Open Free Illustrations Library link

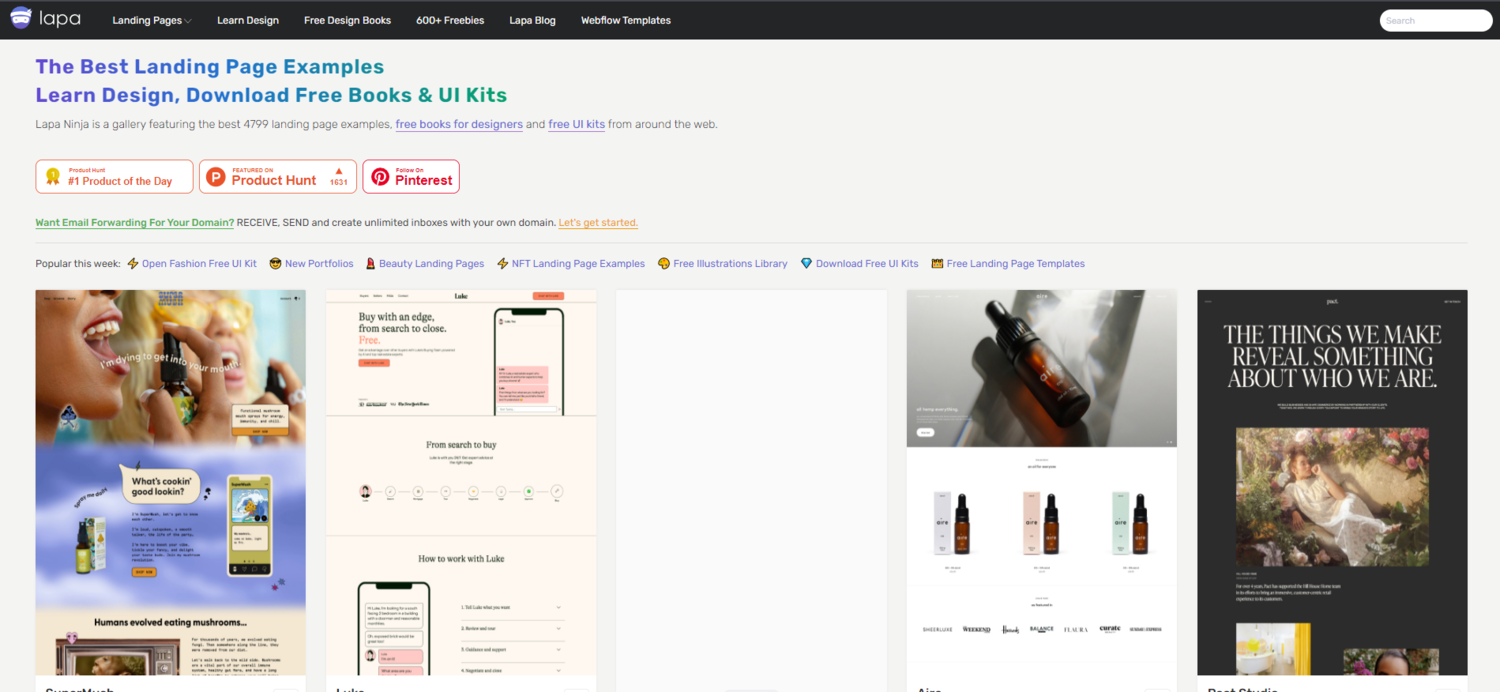(x=730, y=263)
